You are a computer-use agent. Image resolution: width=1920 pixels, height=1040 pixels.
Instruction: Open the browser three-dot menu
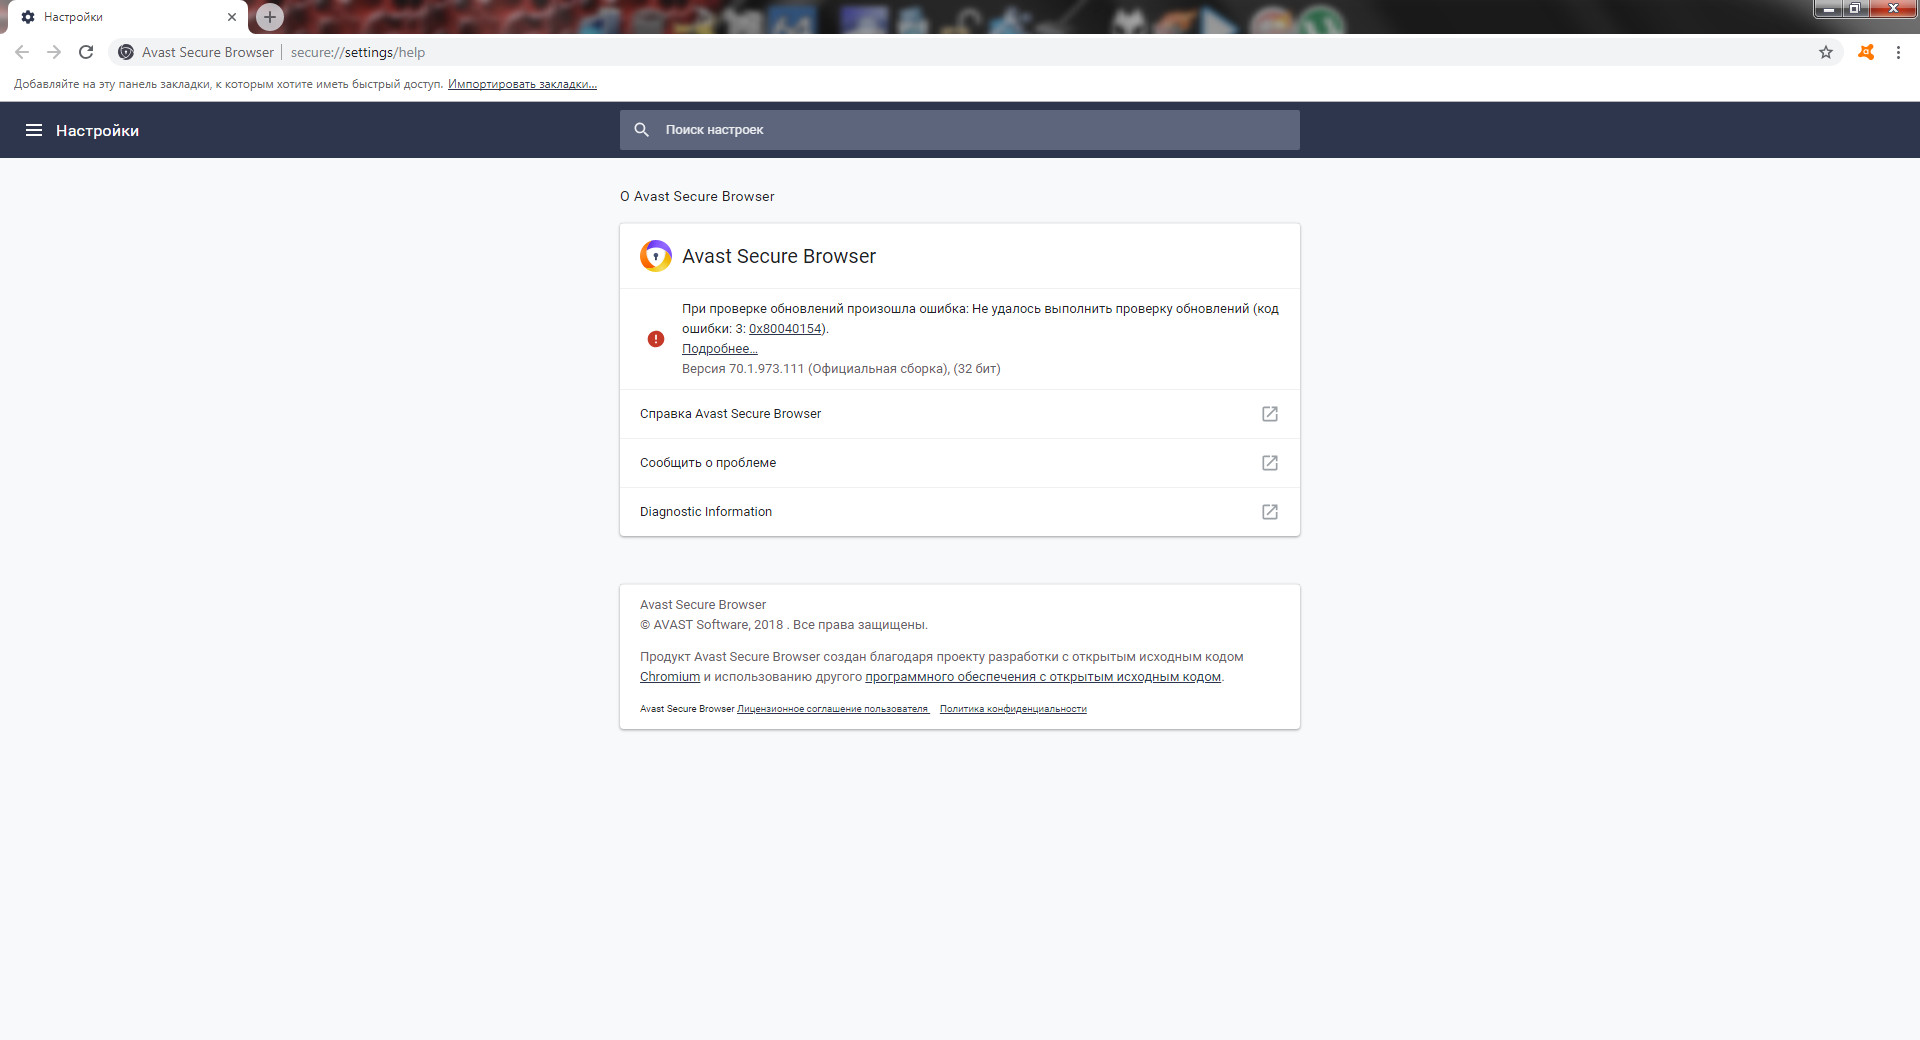pyautogui.click(x=1898, y=52)
